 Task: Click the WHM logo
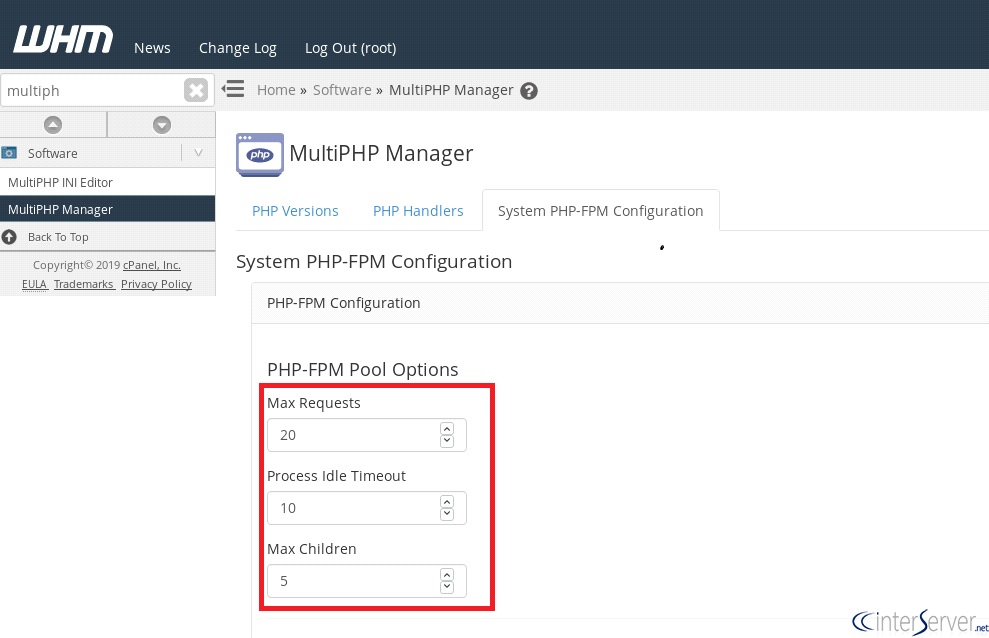pyautogui.click(x=63, y=39)
